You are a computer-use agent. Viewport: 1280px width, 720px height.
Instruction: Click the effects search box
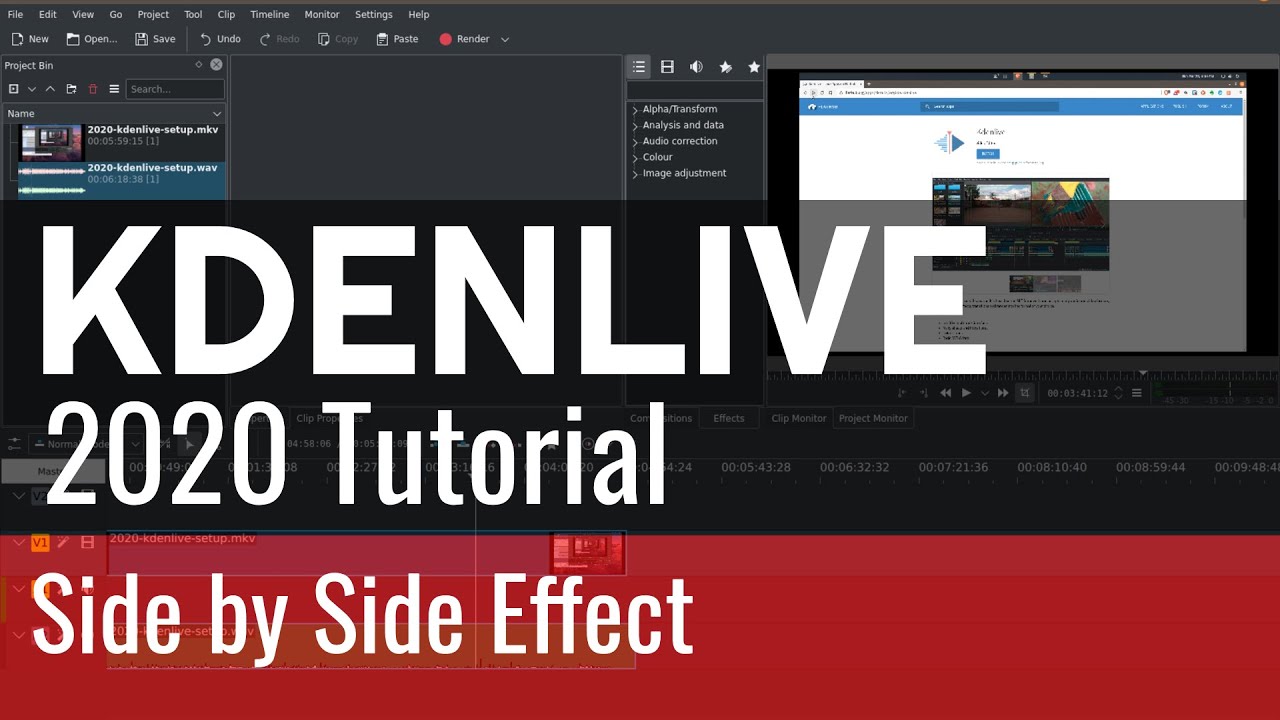tap(695, 90)
